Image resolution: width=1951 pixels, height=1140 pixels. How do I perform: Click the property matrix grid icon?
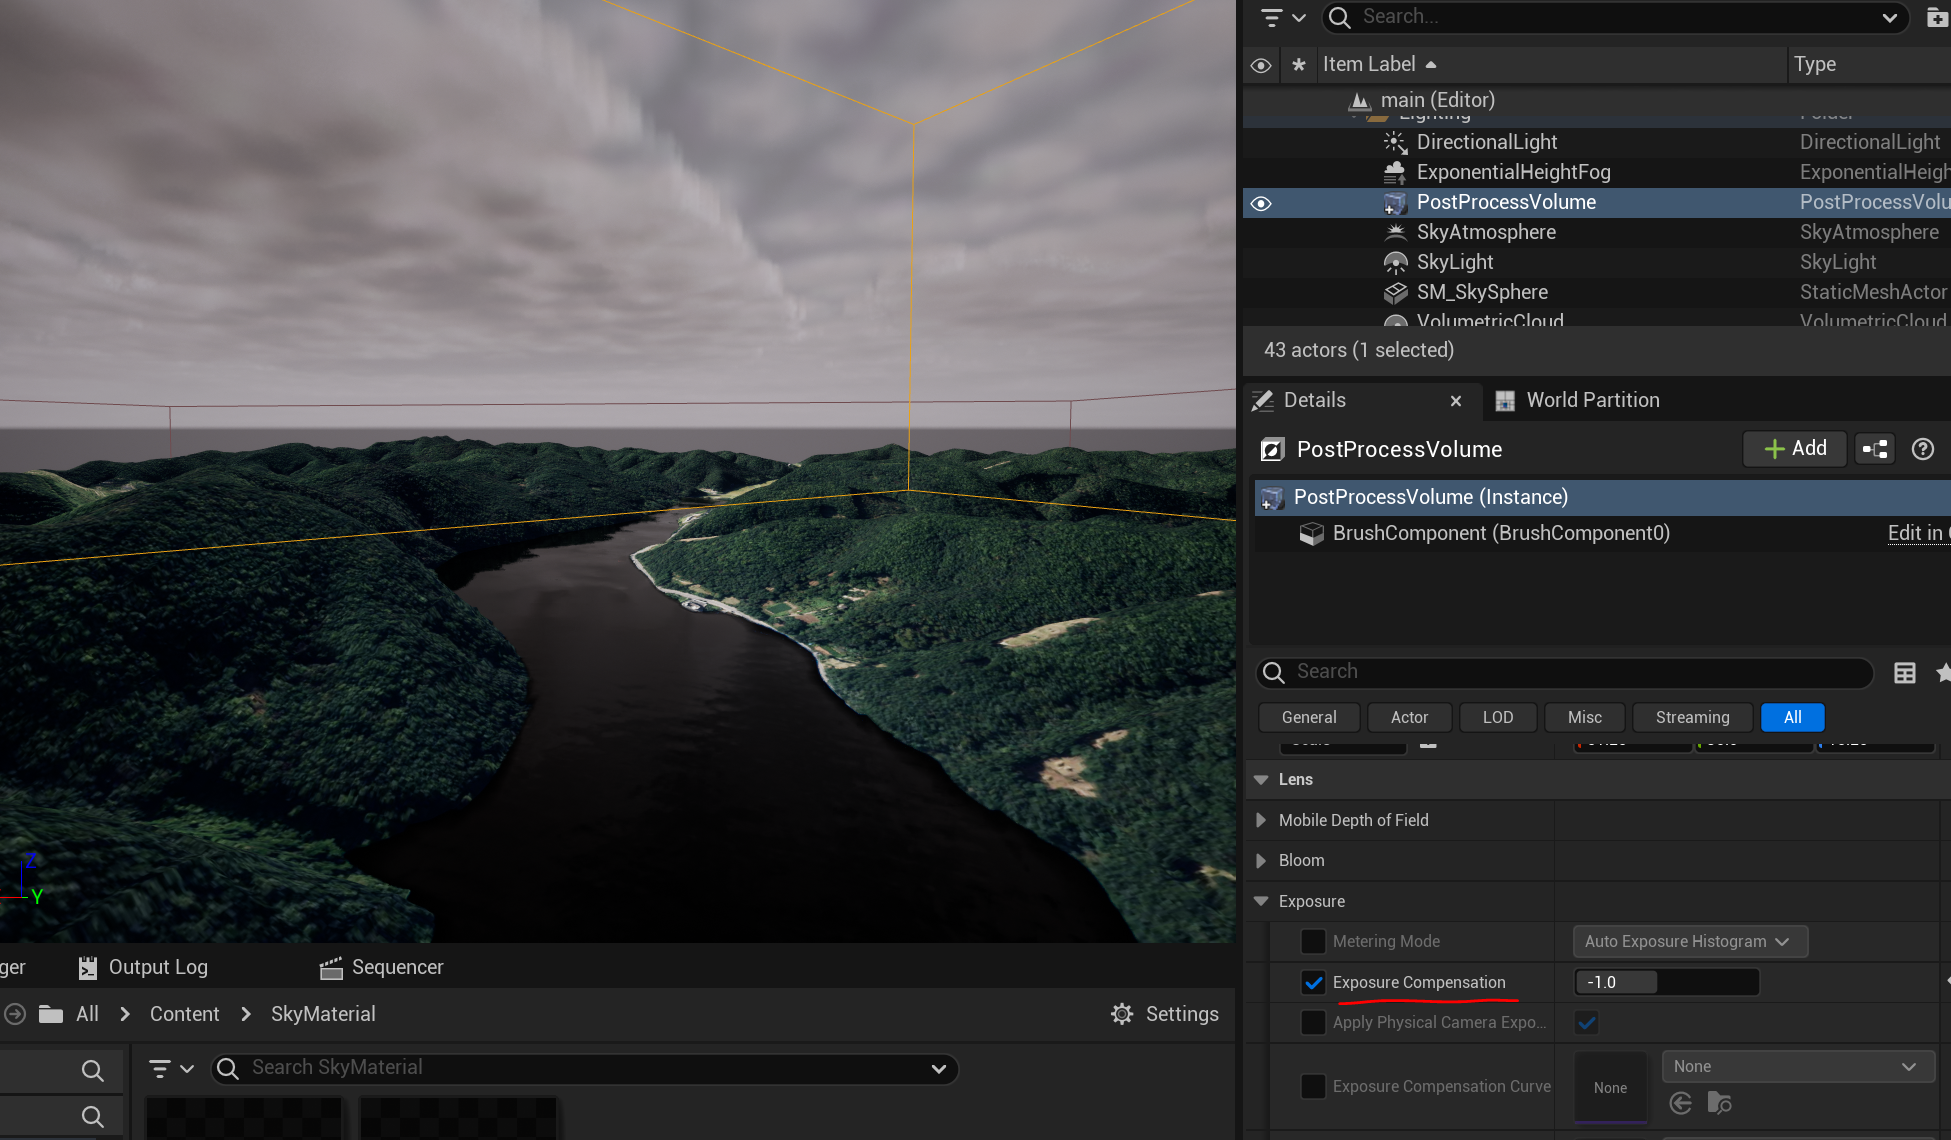1904,673
